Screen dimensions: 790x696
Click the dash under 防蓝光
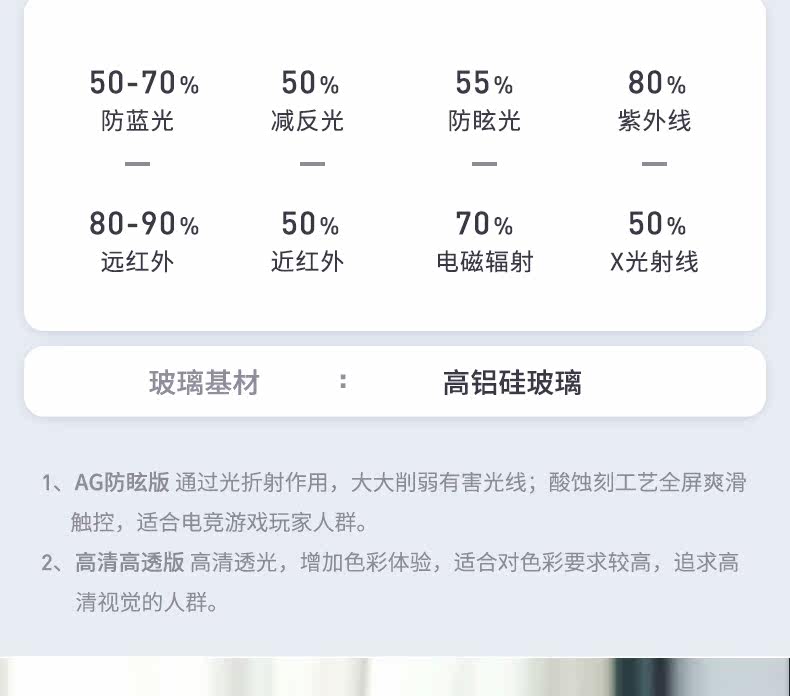coord(137,163)
